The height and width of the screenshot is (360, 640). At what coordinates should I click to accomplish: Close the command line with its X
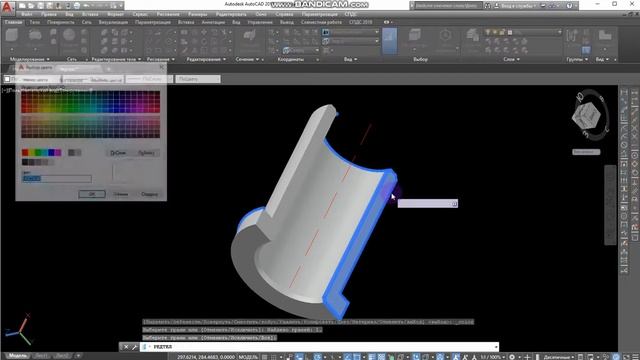126,347
